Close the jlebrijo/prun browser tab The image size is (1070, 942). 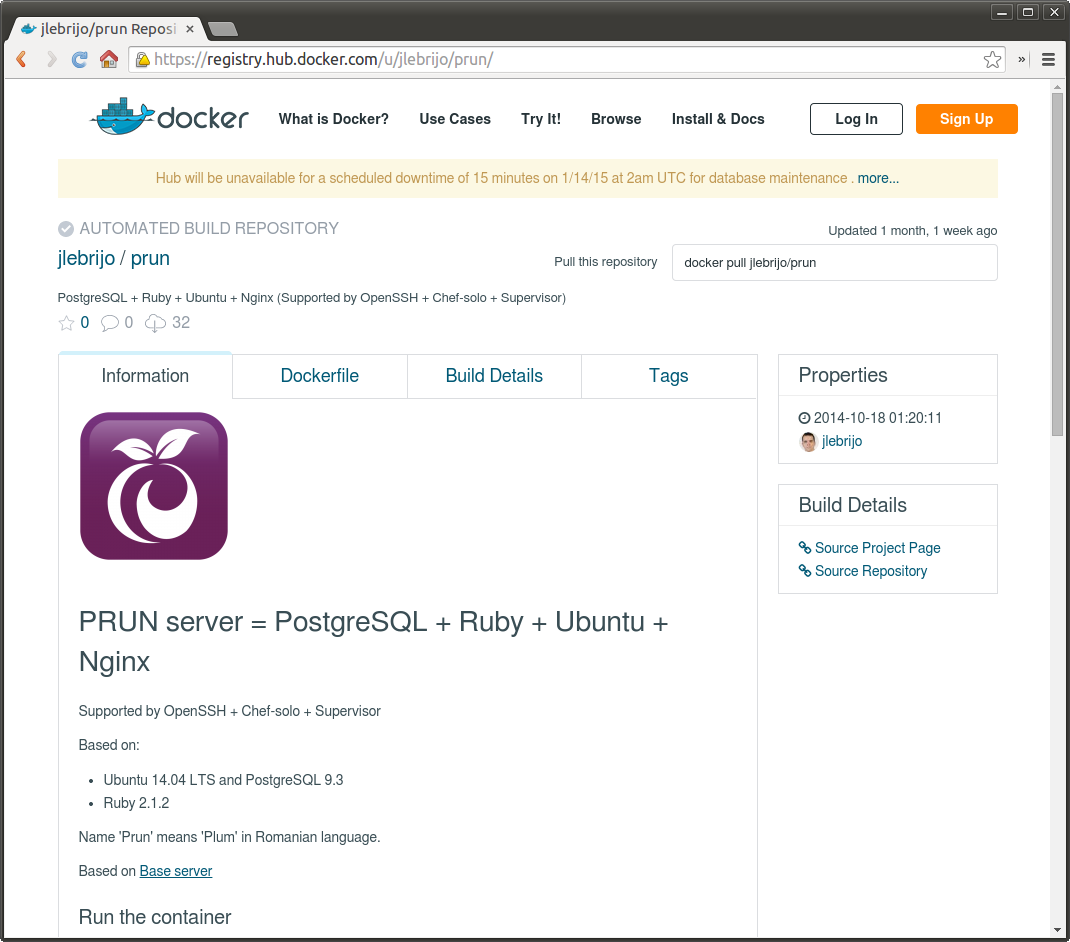pos(190,29)
